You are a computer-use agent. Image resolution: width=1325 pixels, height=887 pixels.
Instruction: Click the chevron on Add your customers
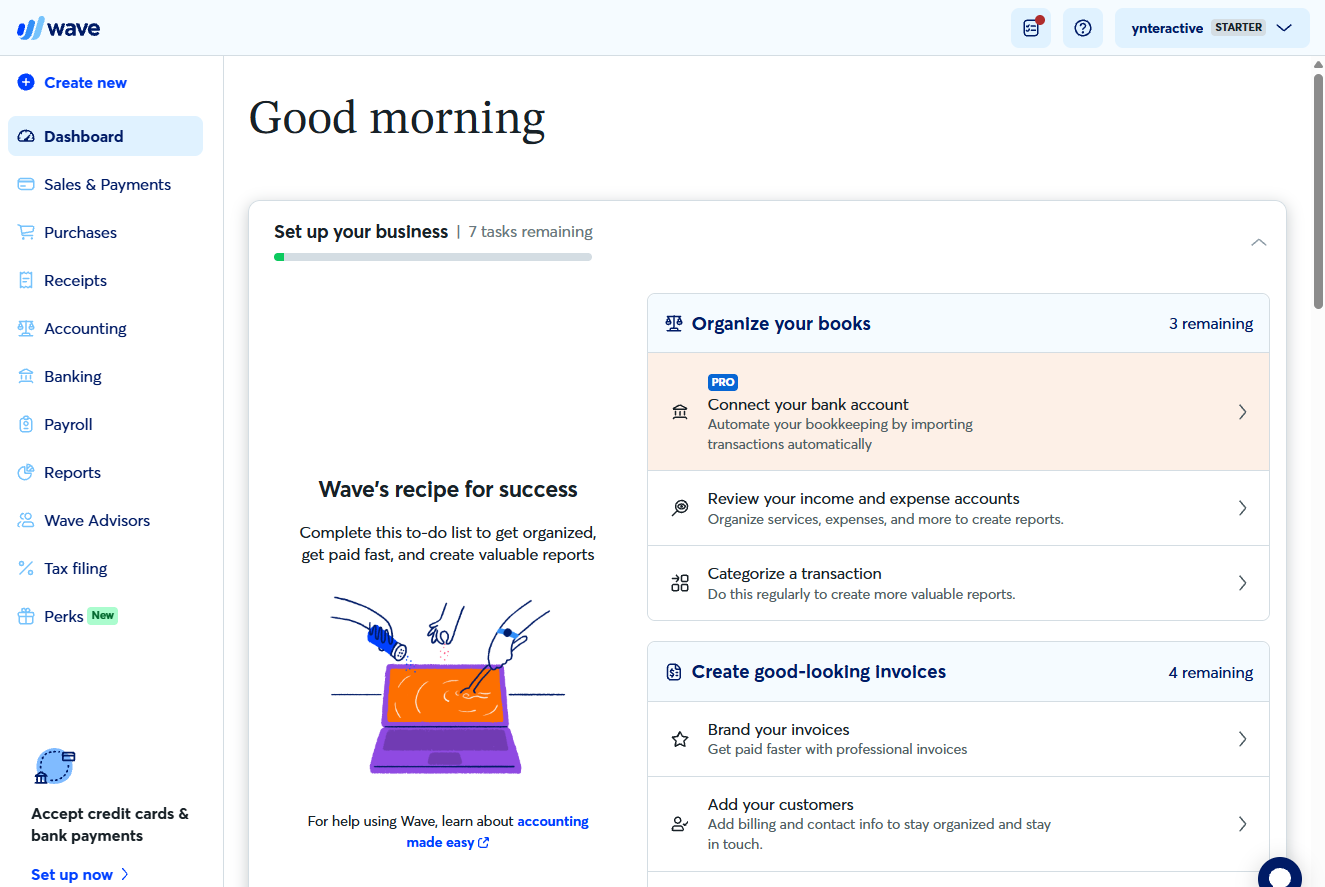click(x=1243, y=824)
